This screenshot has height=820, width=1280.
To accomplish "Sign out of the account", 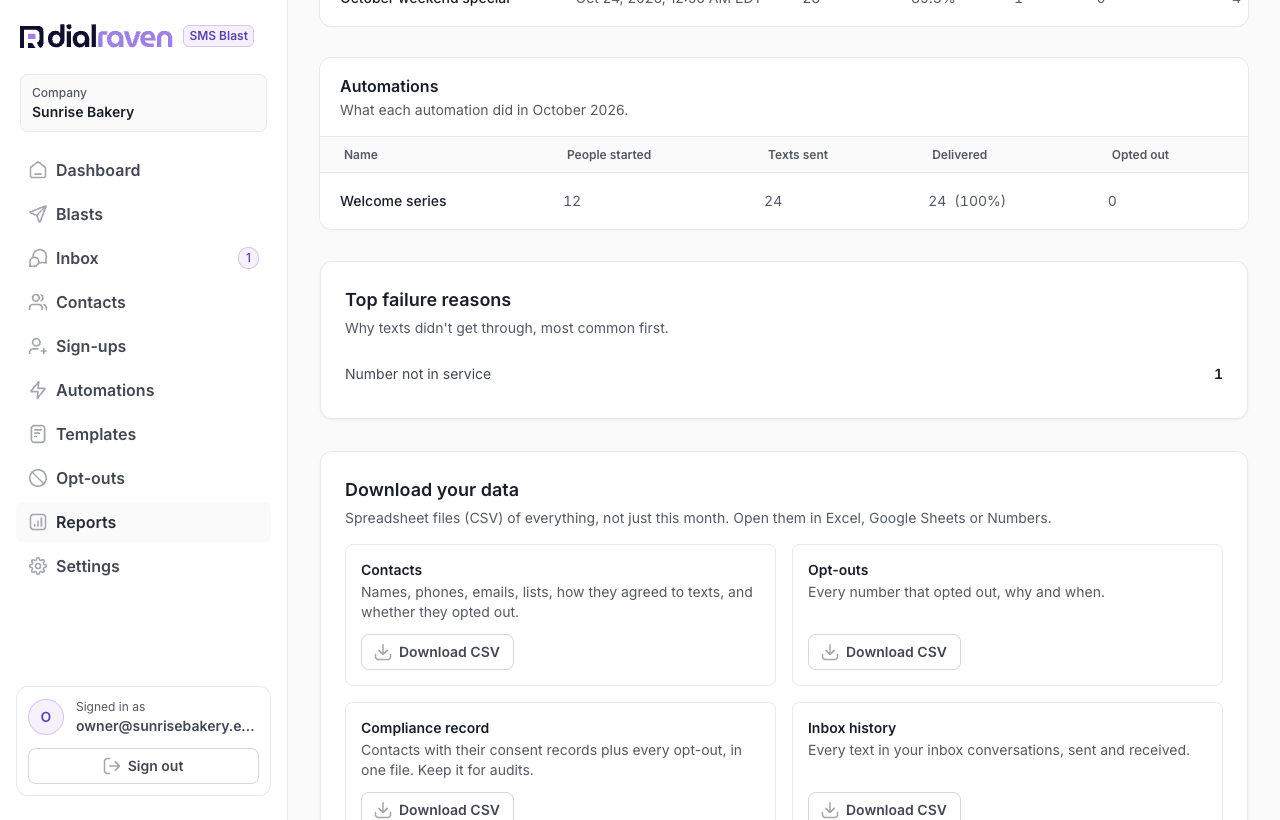I will tap(143, 766).
